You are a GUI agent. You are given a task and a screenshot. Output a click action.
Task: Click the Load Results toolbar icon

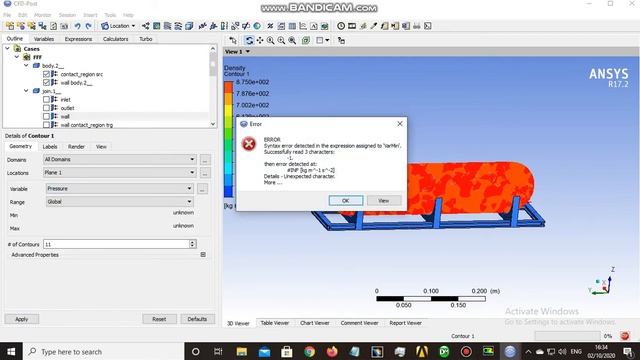[10, 26]
